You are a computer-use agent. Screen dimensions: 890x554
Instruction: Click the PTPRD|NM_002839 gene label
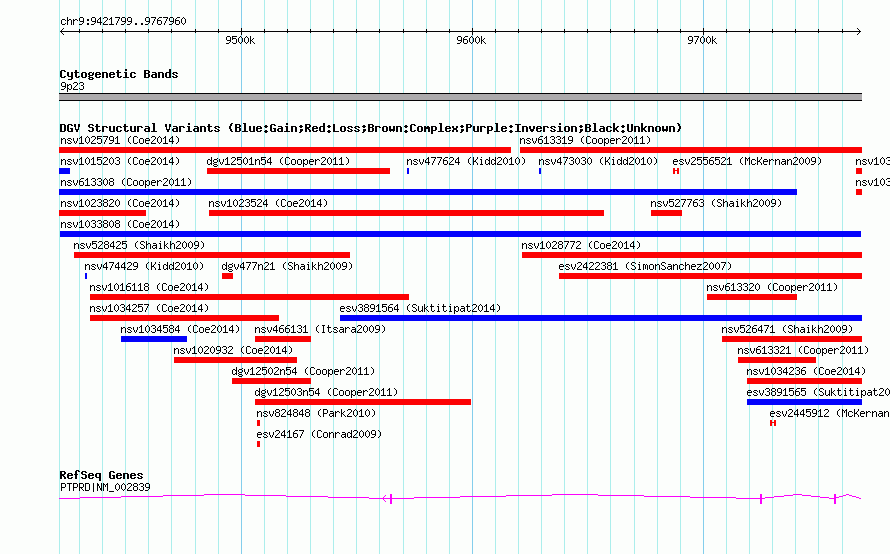(105, 487)
